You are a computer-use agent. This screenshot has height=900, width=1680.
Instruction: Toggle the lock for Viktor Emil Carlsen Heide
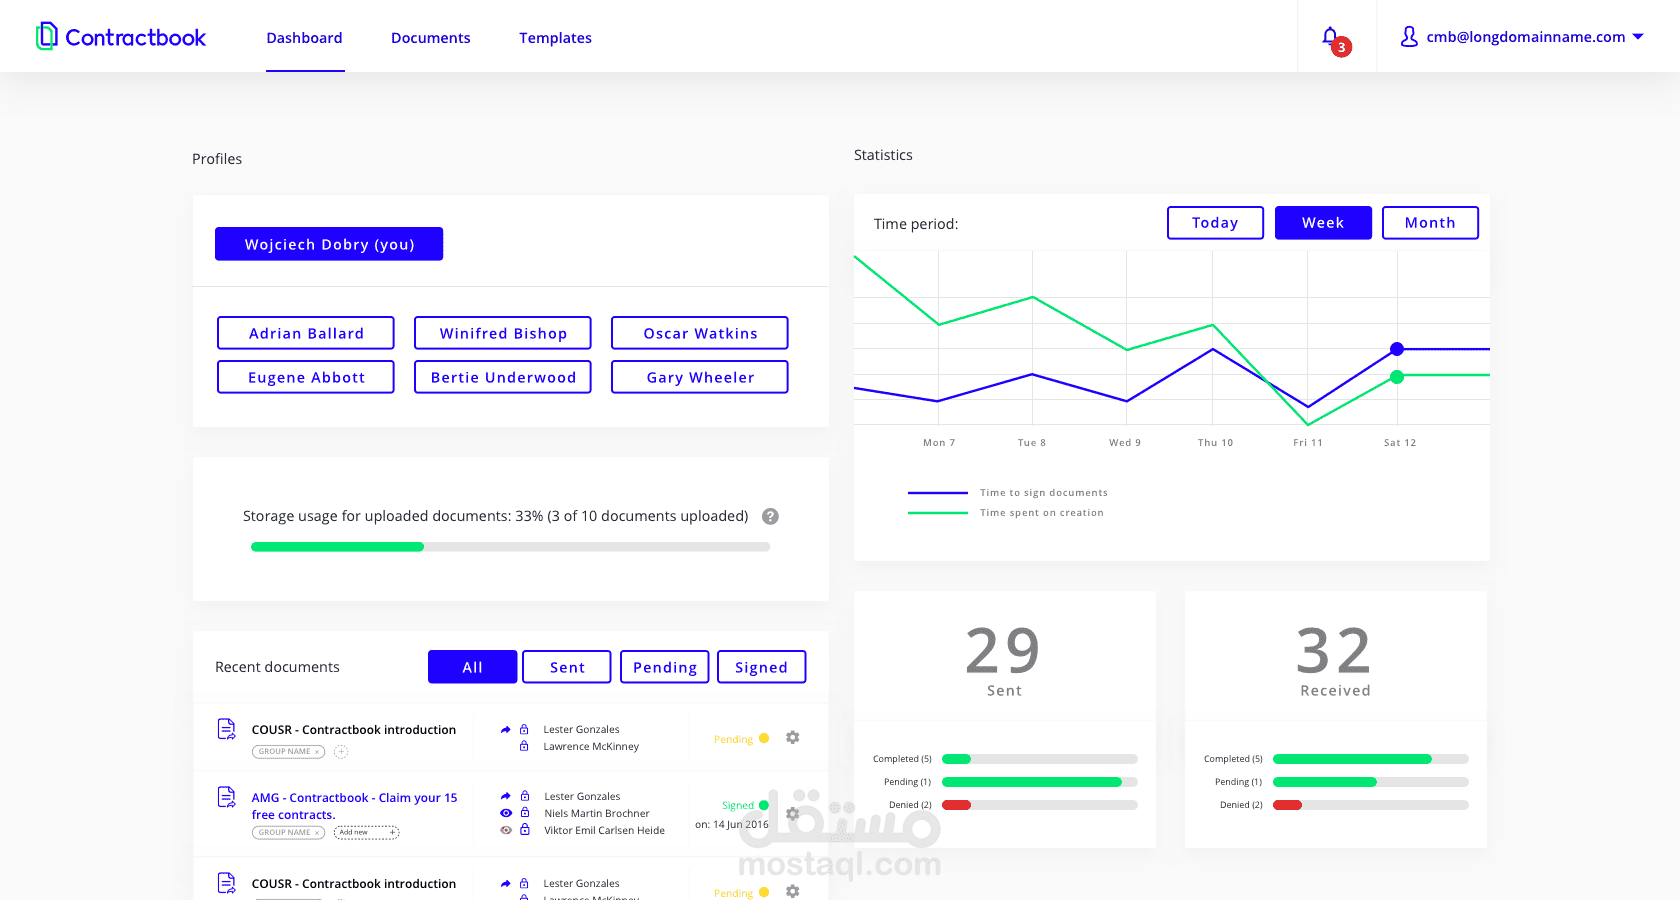click(525, 830)
